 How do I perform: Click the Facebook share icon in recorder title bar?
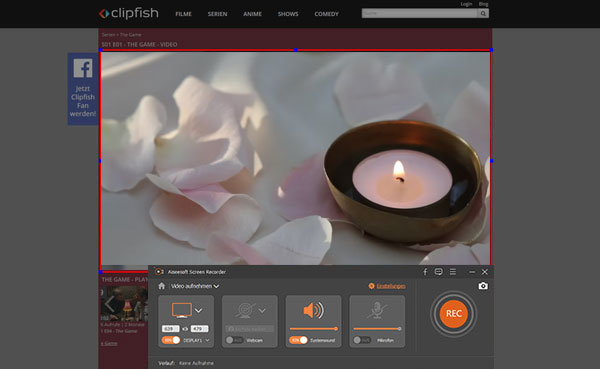(x=425, y=272)
